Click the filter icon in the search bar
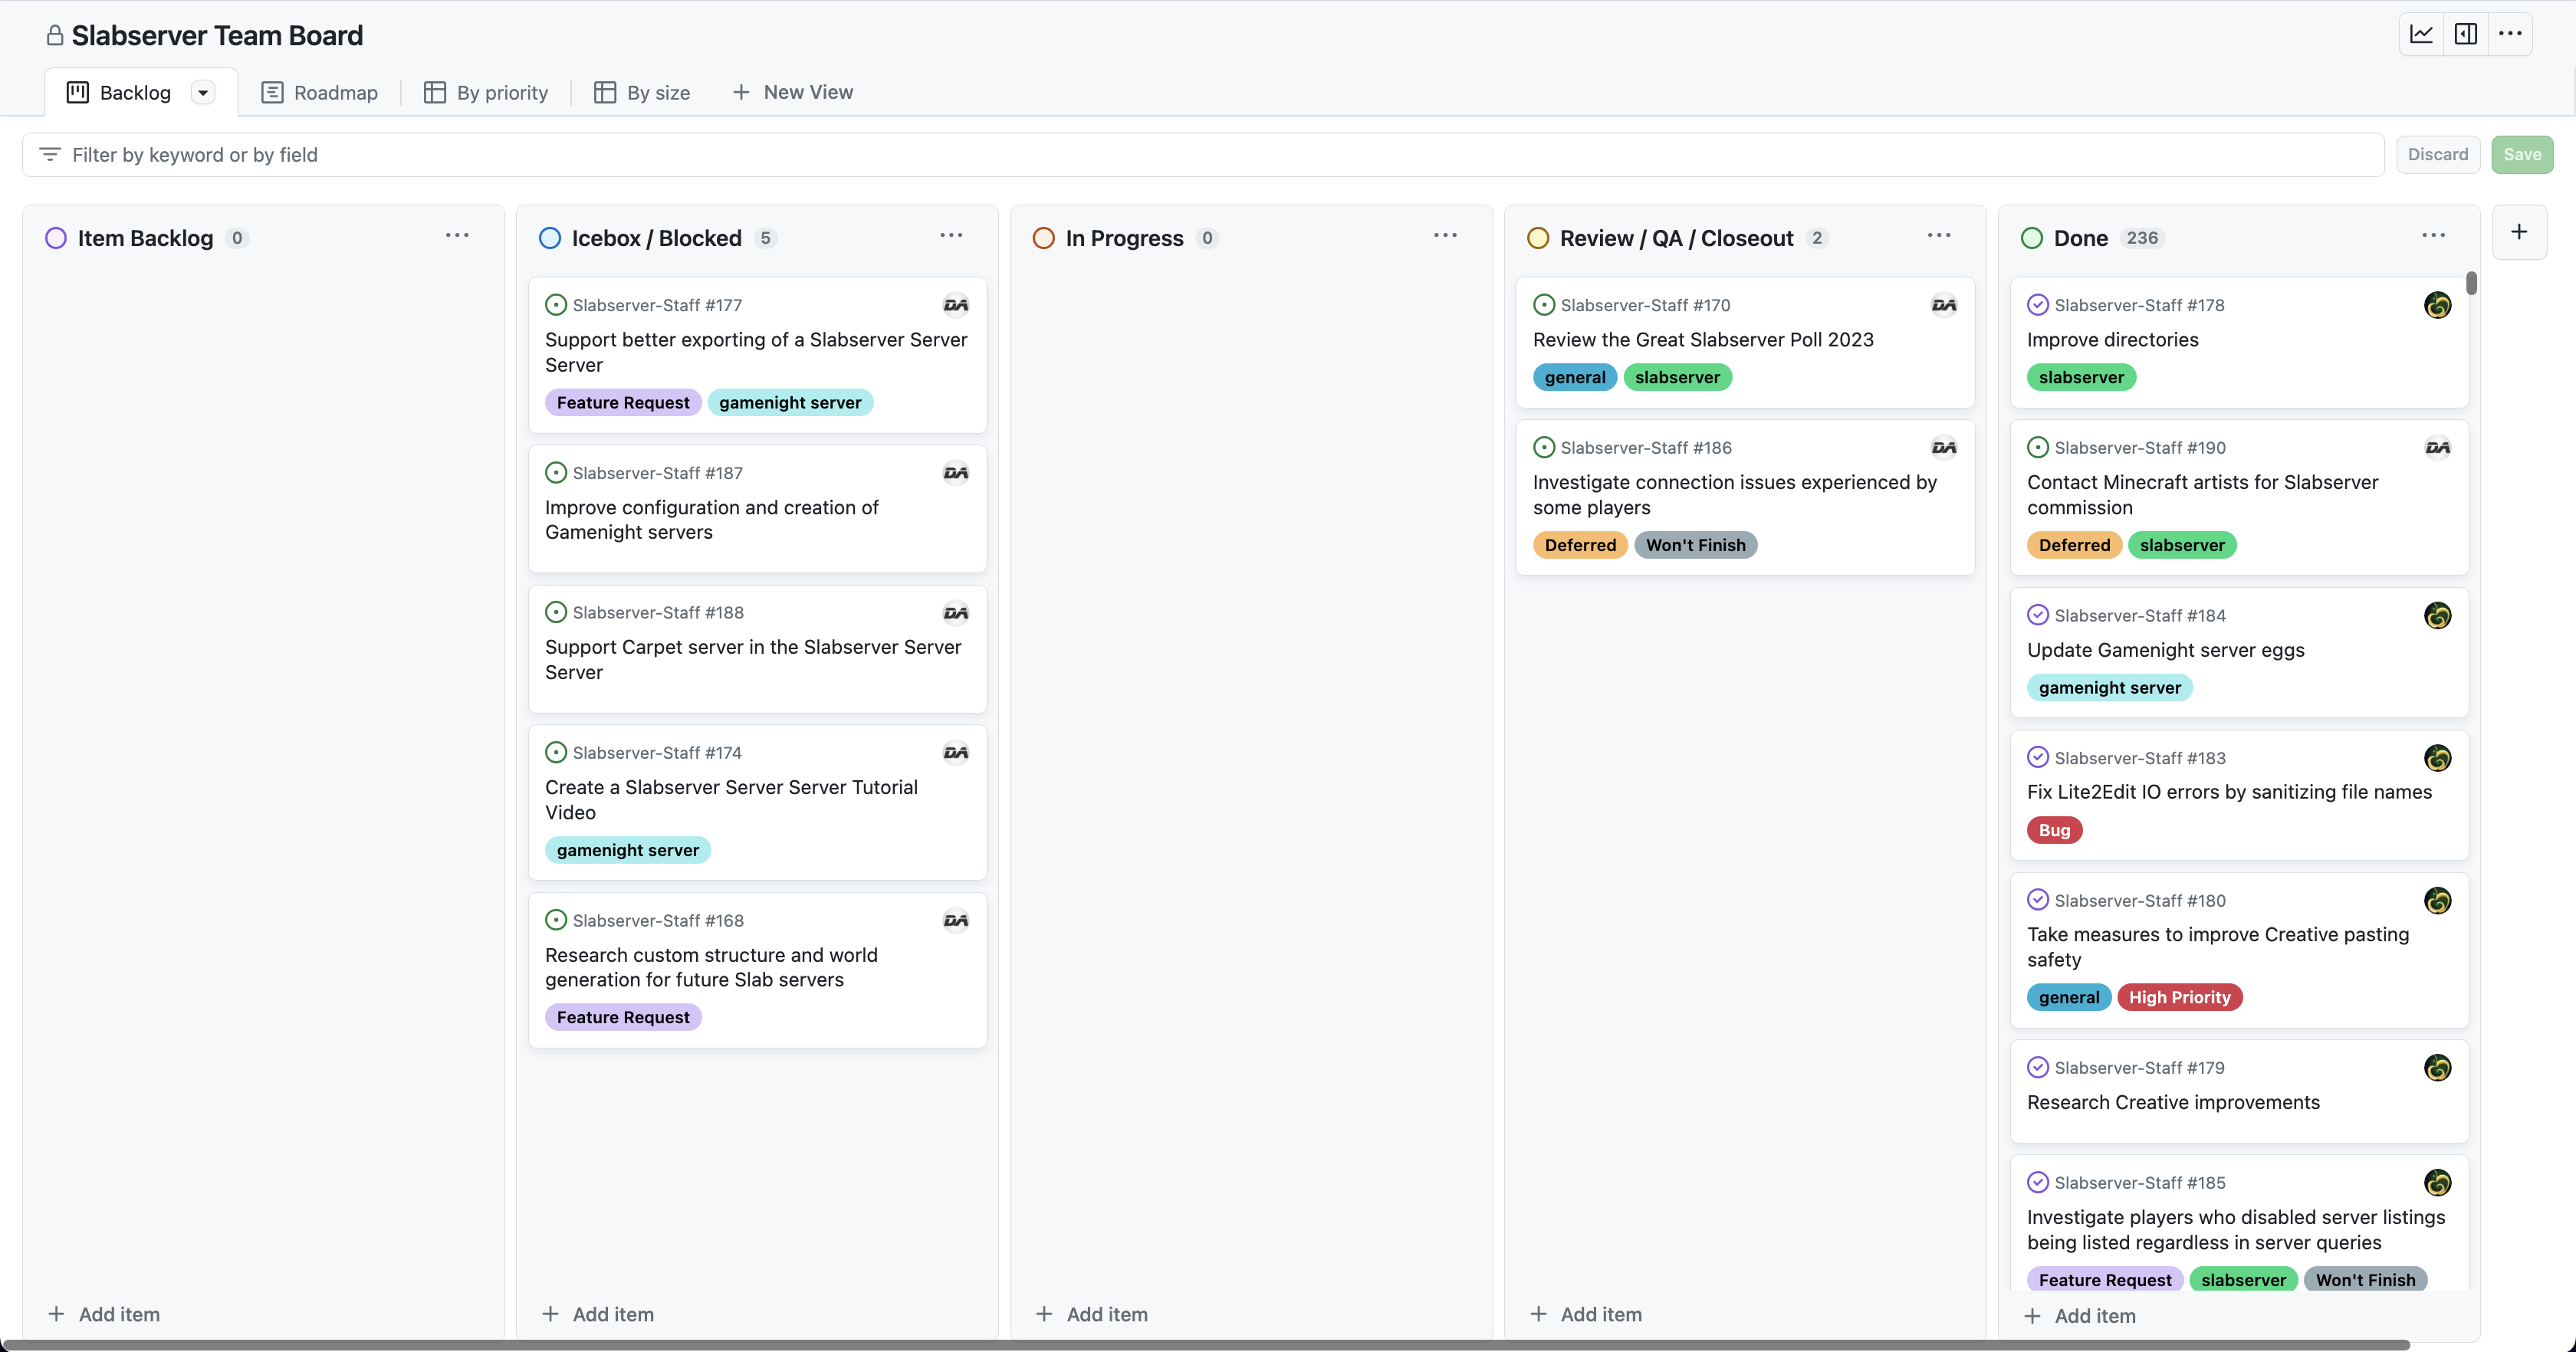The height and width of the screenshot is (1352, 2576). (x=49, y=154)
